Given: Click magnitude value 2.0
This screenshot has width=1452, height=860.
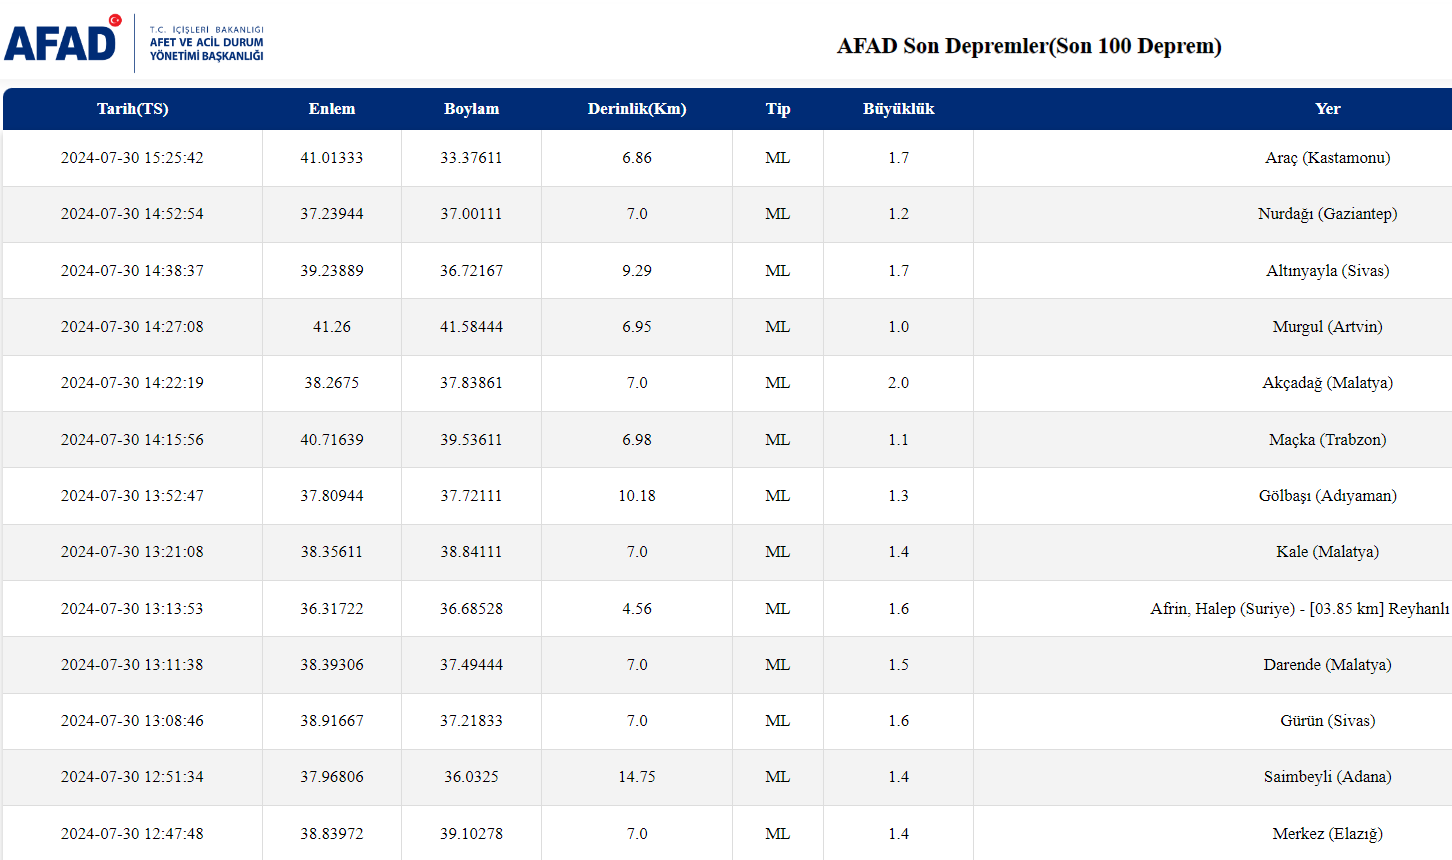Looking at the screenshot, I should click(x=899, y=383).
